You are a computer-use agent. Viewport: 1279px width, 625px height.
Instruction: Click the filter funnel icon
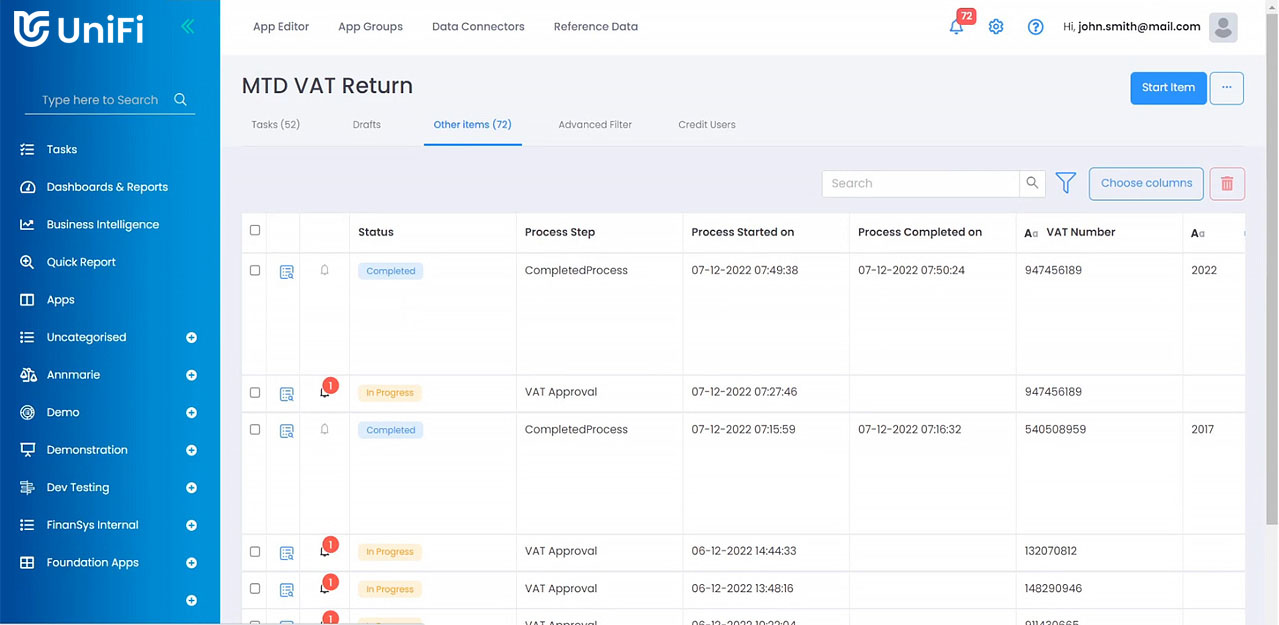(x=1066, y=183)
